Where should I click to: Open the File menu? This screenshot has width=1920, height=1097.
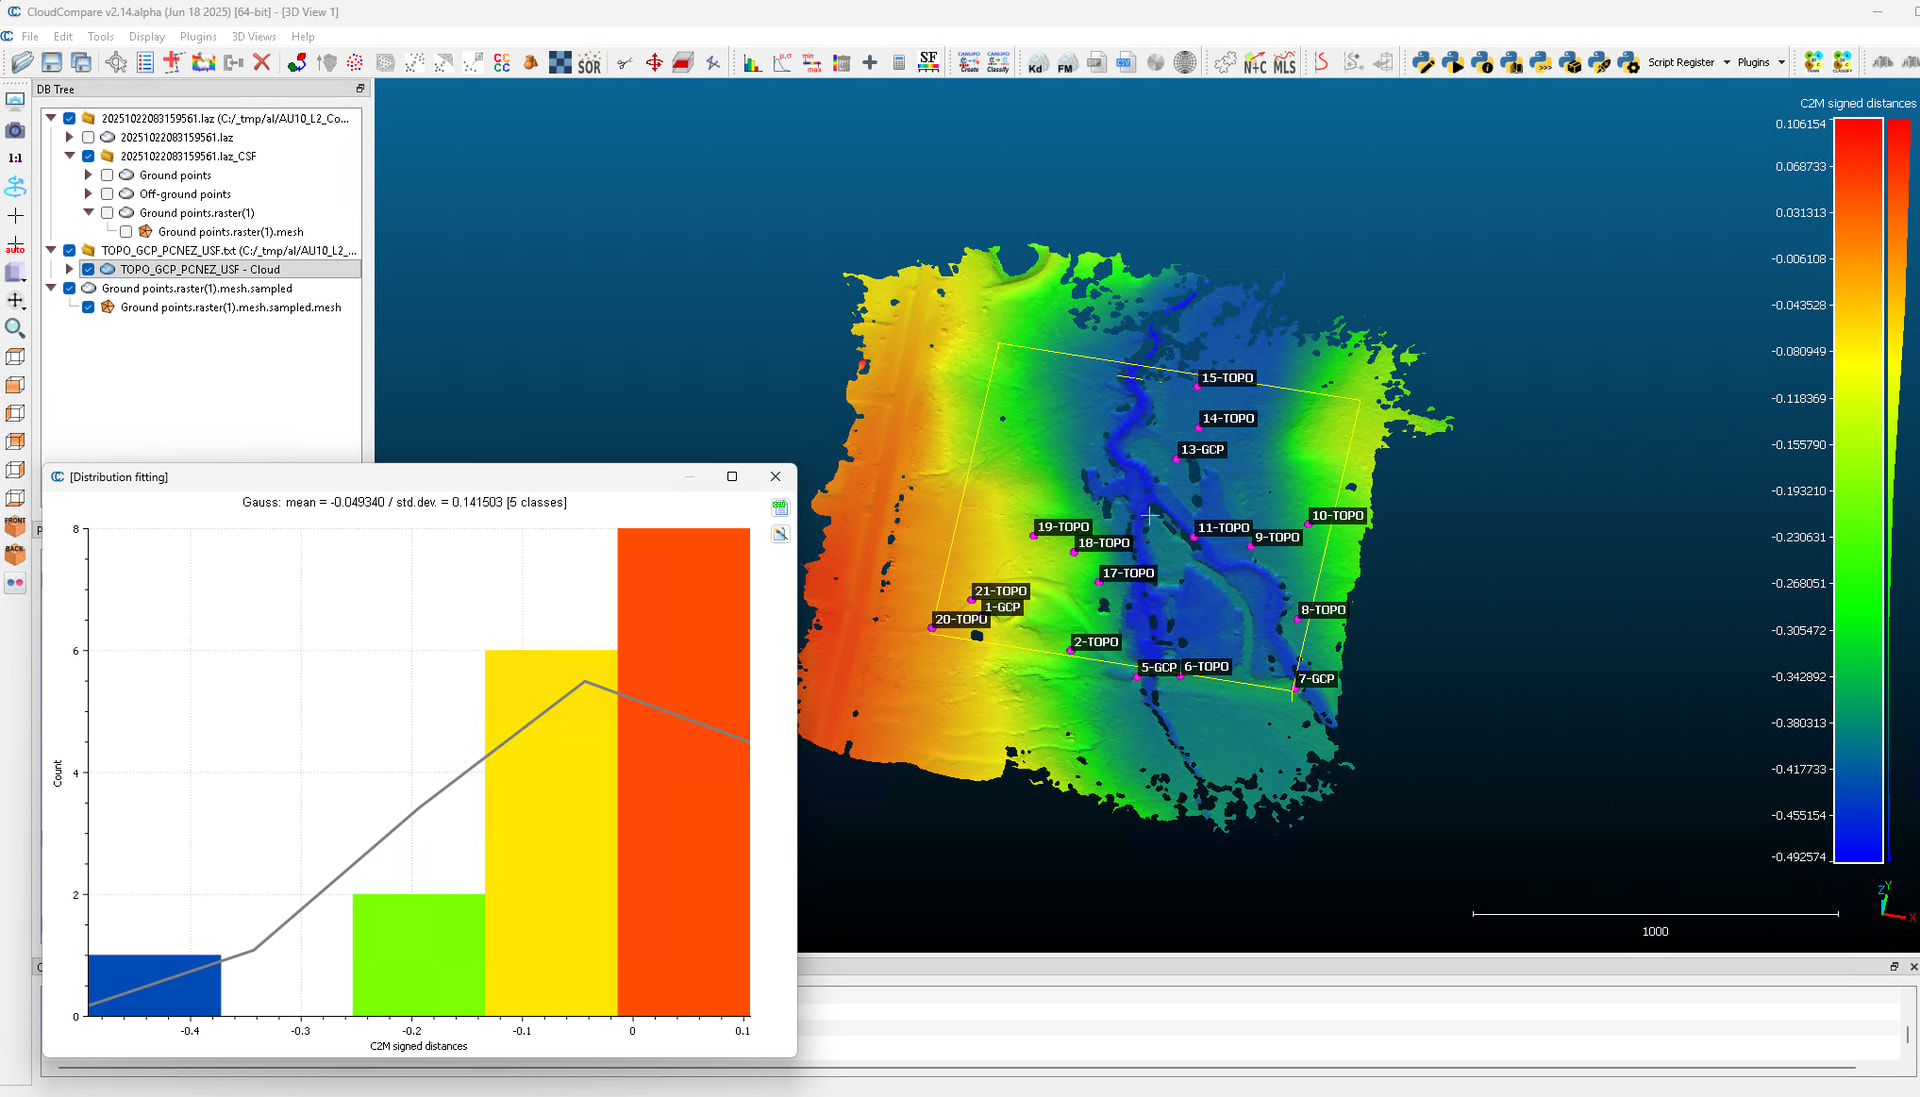(30, 36)
